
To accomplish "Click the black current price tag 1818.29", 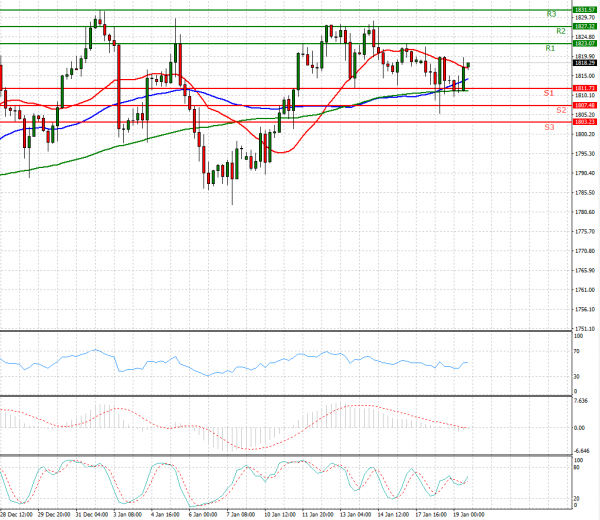I will click(586, 62).
